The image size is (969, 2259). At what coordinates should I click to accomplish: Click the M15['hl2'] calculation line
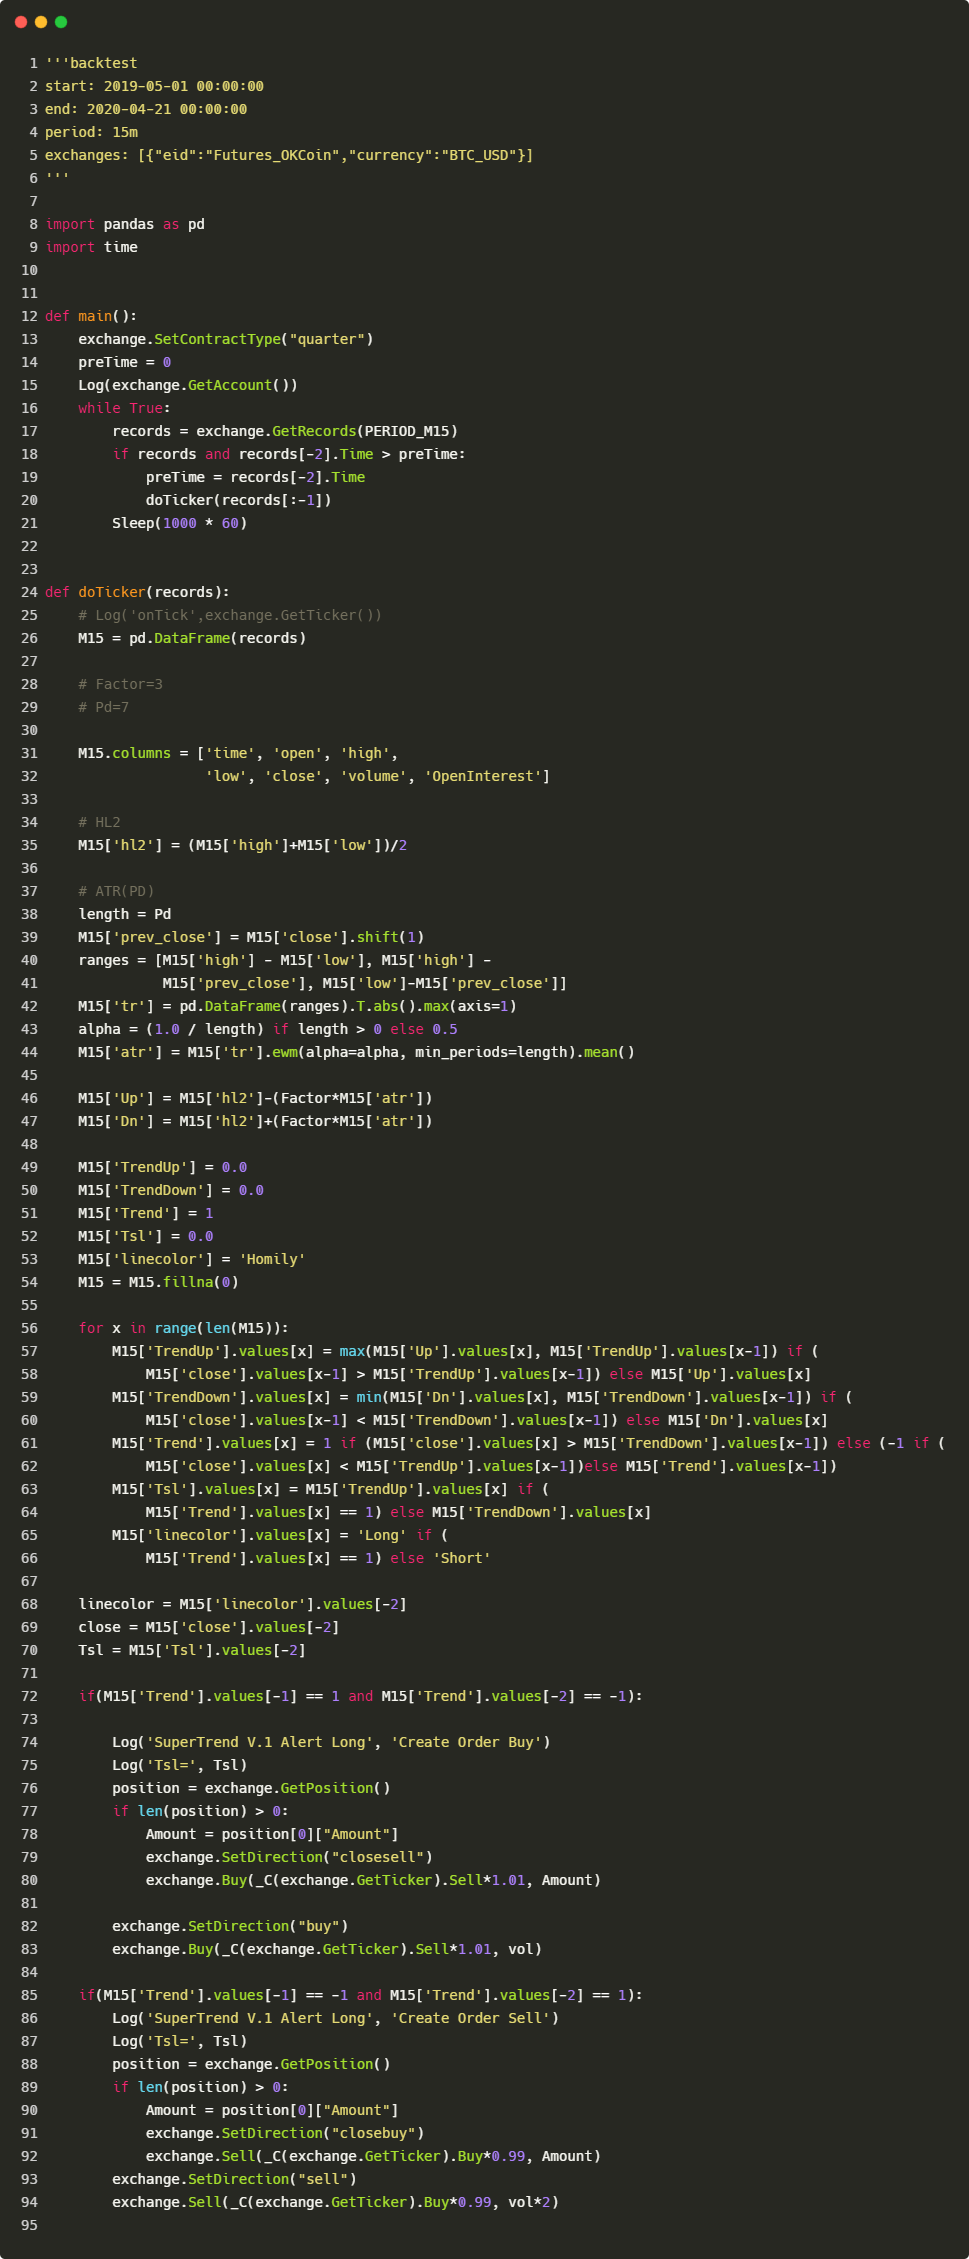tap(243, 845)
